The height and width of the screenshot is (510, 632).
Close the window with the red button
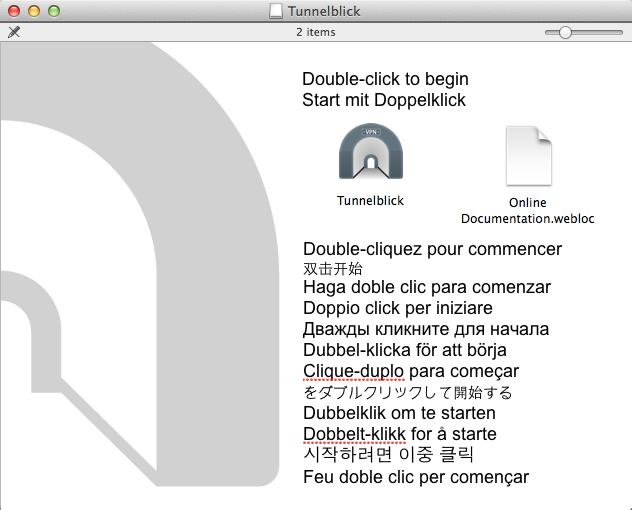pyautogui.click(x=14, y=11)
